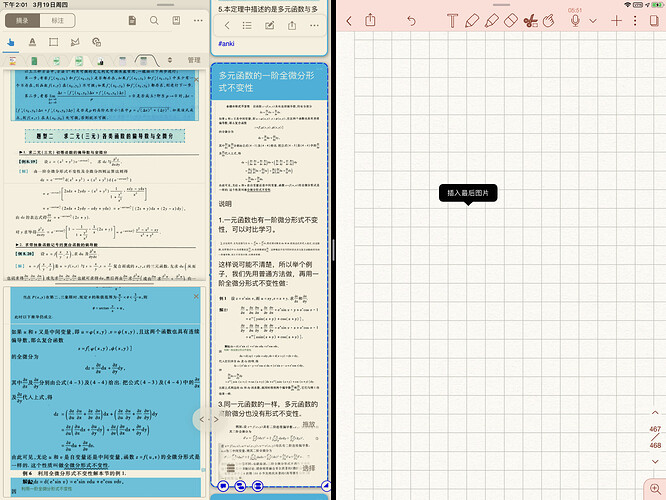Open the second green document tab
The height and width of the screenshot is (500, 666).
(34, 61)
